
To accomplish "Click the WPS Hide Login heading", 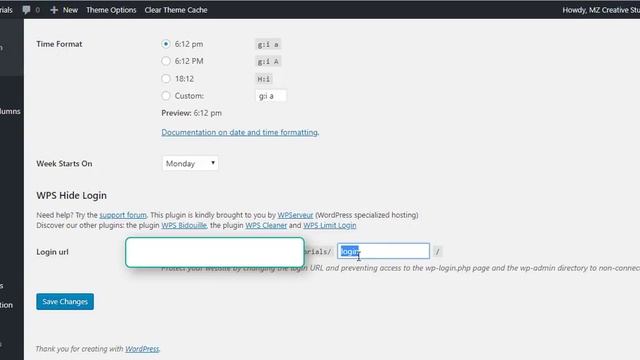I will [71, 196].
